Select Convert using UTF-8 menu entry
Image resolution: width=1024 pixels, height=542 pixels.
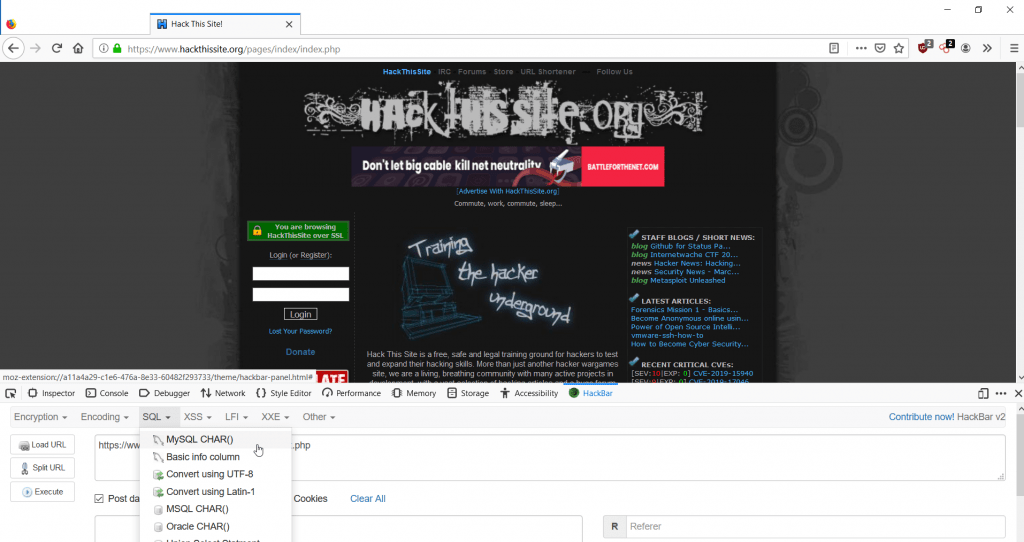click(209, 474)
